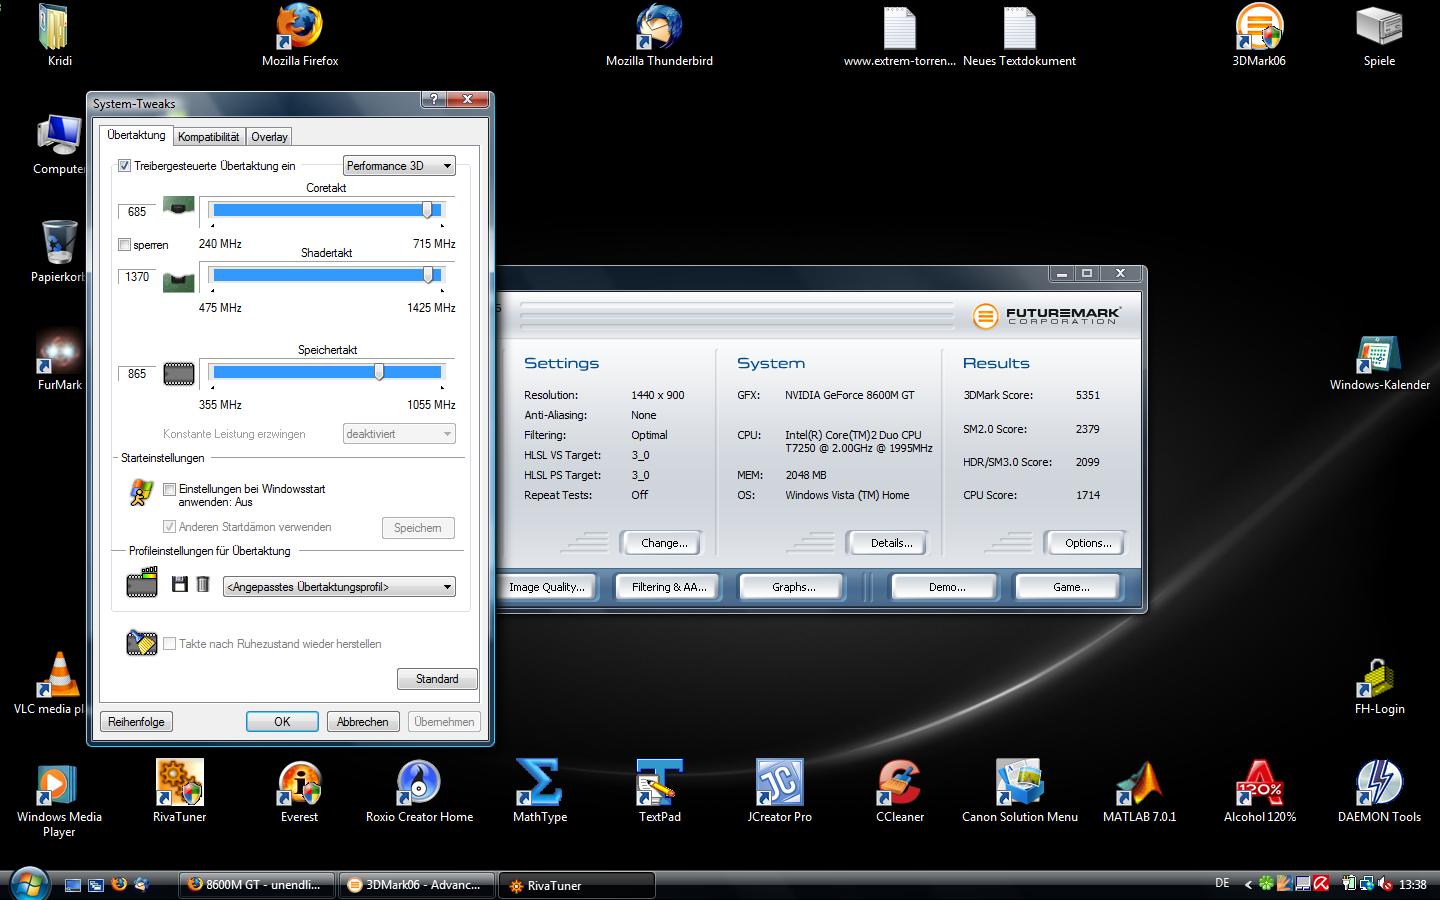
Task: Open the 3DMark06 desktop shortcut
Action: (1259, 35)
